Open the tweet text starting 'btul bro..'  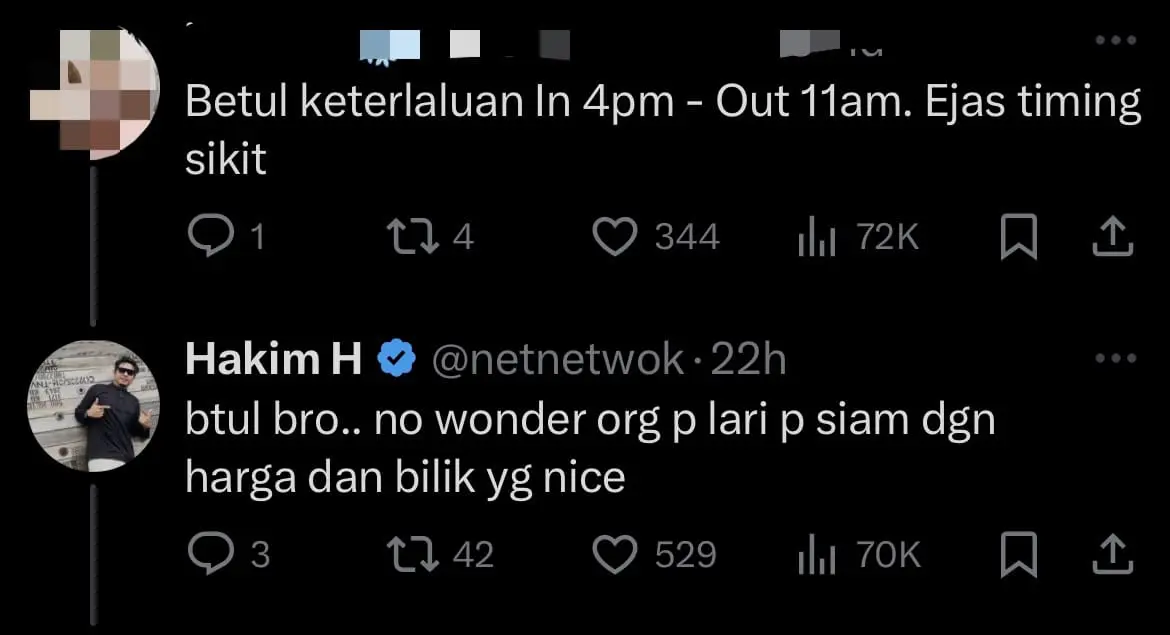click(x=590, y=448)
